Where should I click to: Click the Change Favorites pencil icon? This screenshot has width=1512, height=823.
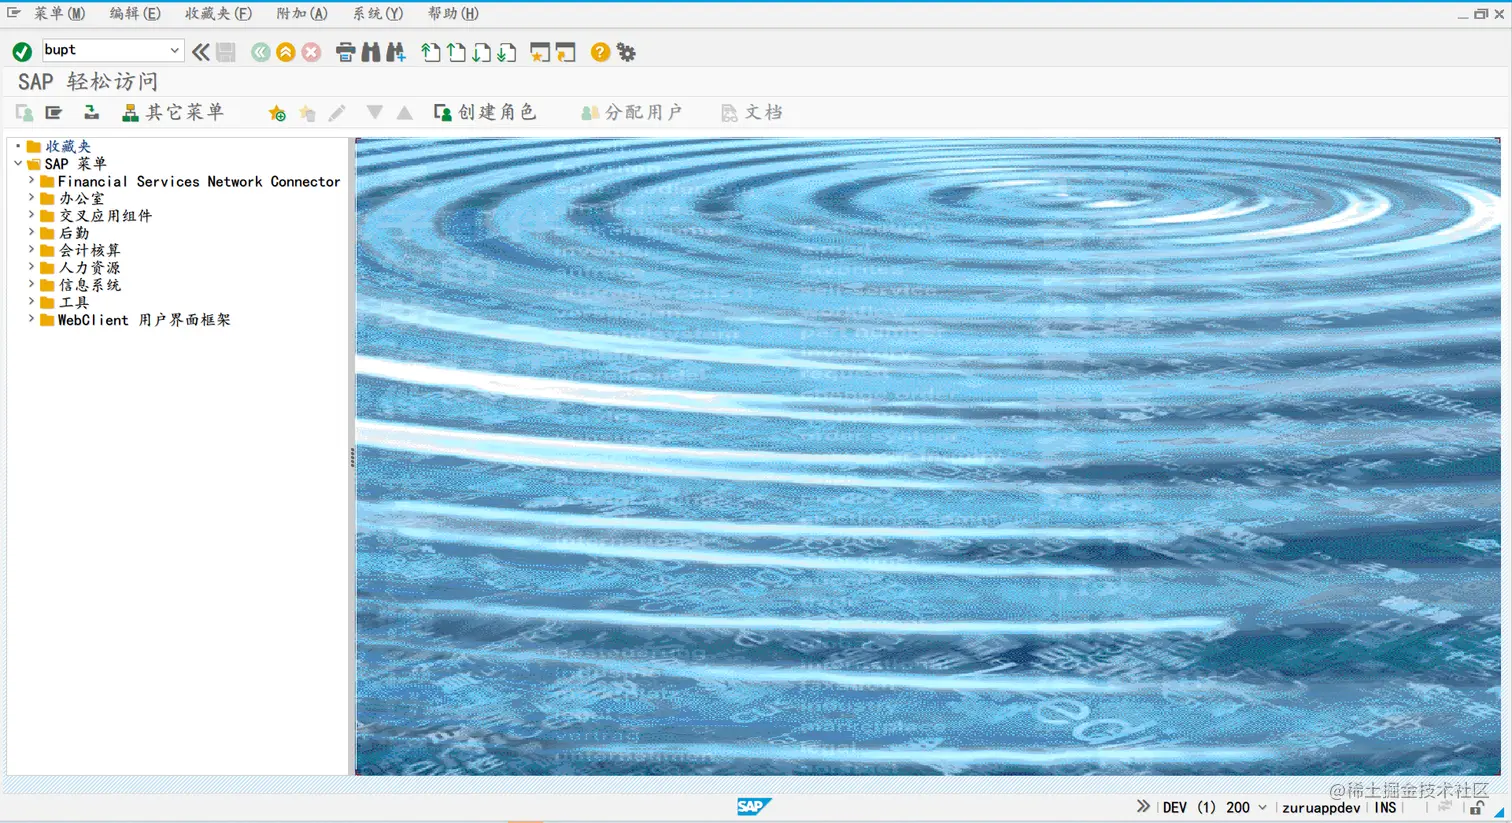[337, 113]
